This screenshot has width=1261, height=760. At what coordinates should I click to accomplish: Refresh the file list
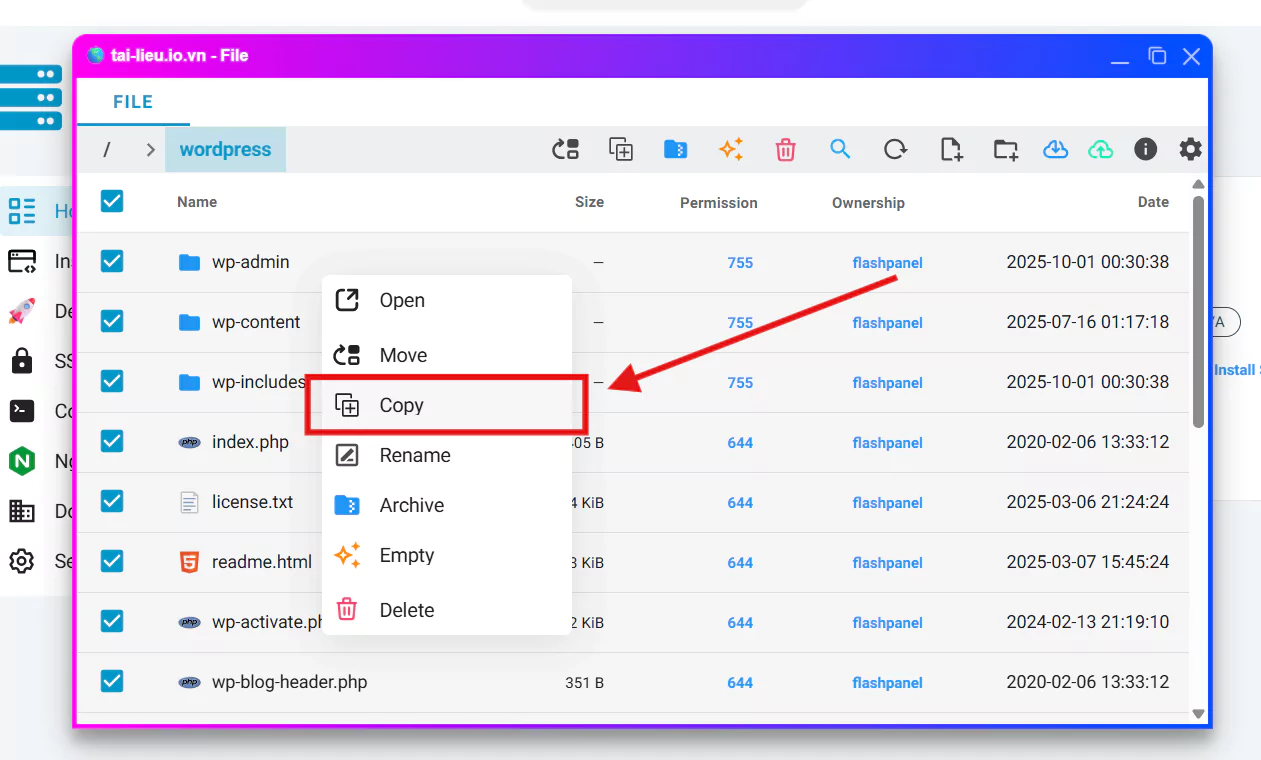coord(895,150)
